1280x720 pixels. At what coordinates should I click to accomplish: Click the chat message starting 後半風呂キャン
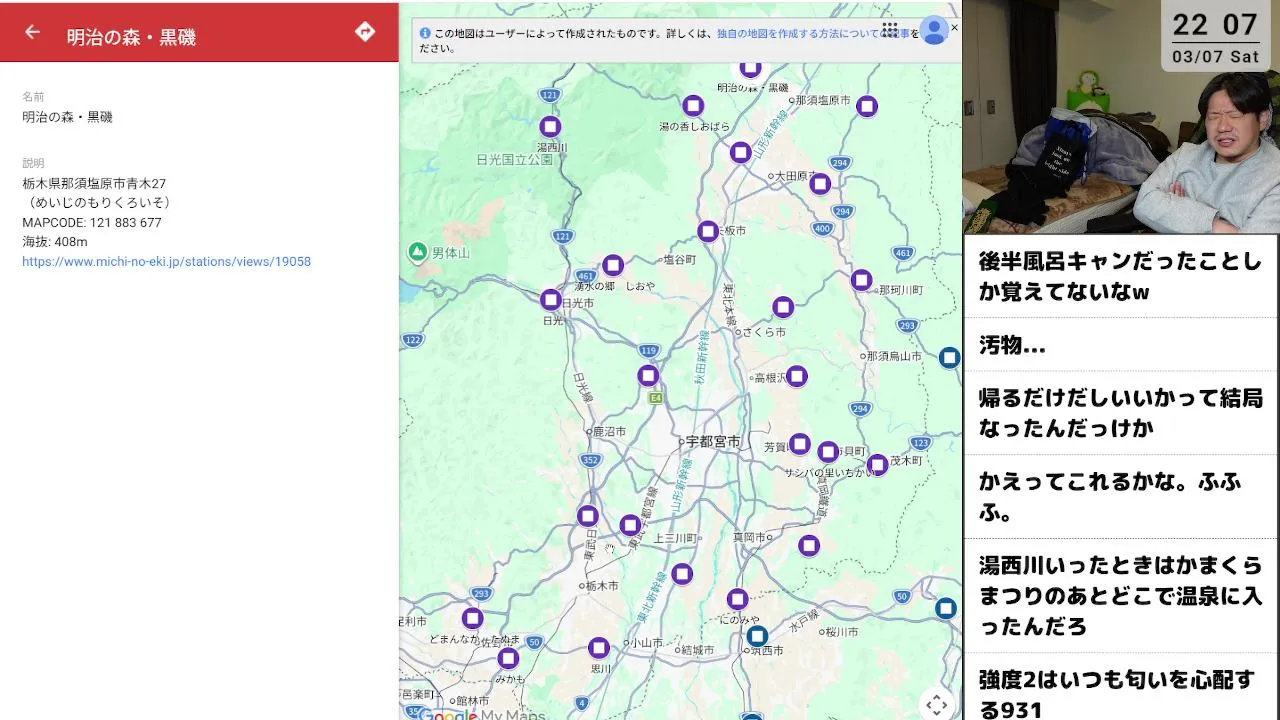(x=1121, y=276)
